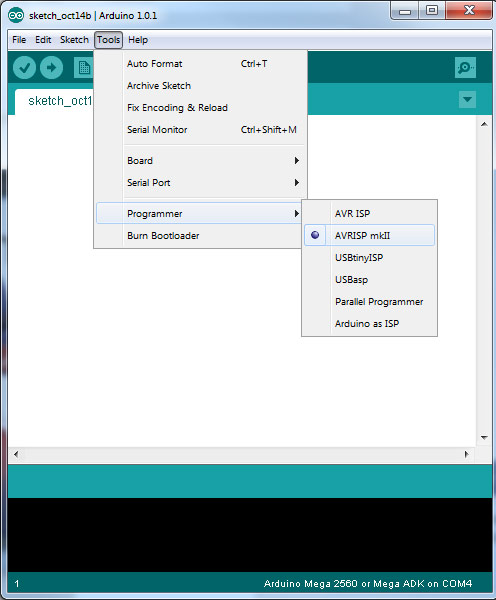Image resolution: width=496 pixels, height=600 pixels.
Task: Click the Upload arrow toolbar button
Action: 51,68
